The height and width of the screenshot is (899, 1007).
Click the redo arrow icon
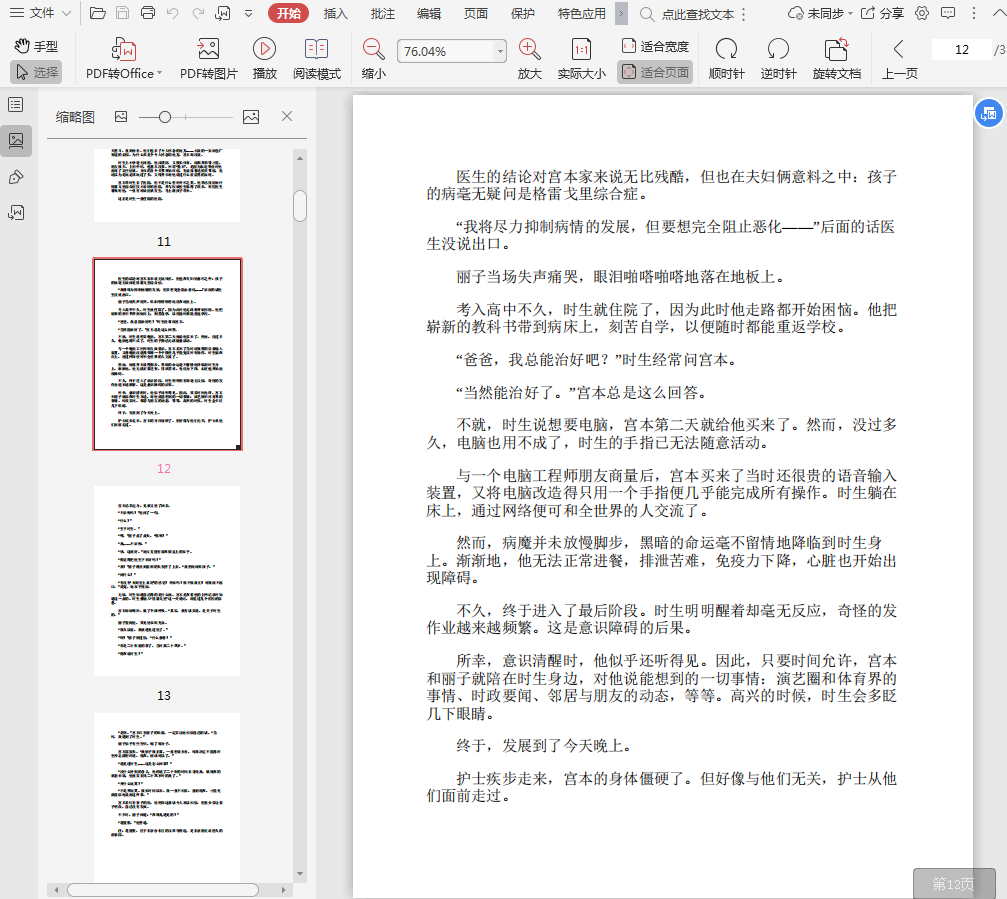[x=198, y=13]
